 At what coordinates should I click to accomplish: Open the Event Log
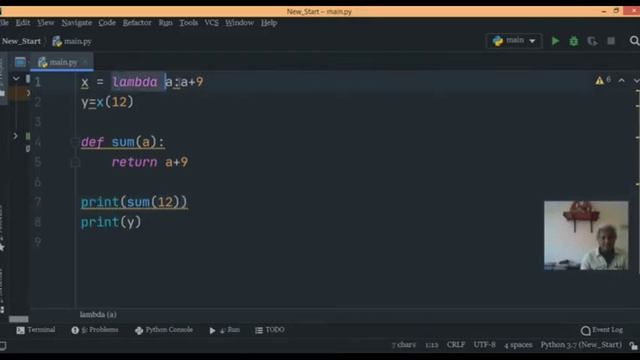tap(602, 330)
